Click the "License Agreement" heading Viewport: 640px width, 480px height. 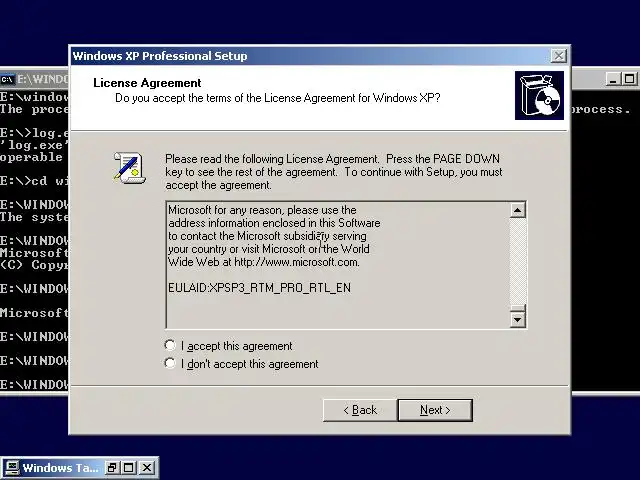147,83
